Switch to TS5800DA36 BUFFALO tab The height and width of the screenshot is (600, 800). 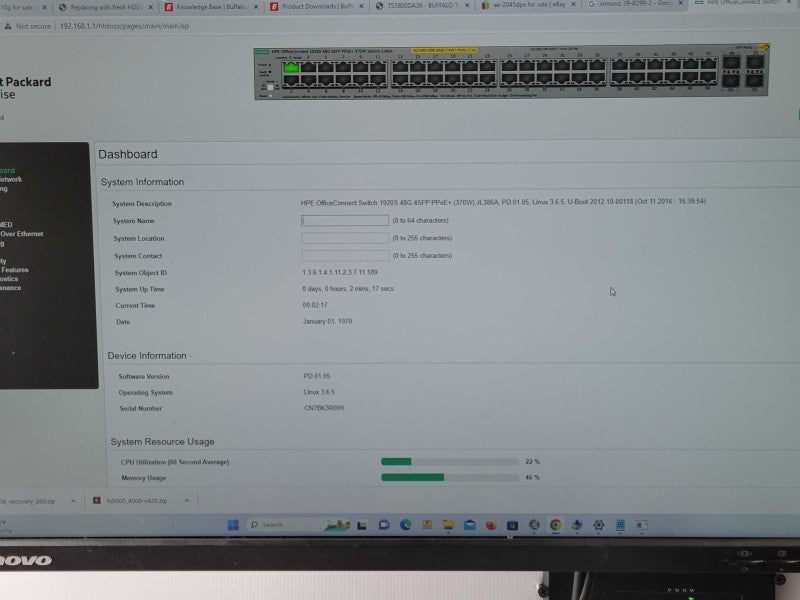(421, 6)
